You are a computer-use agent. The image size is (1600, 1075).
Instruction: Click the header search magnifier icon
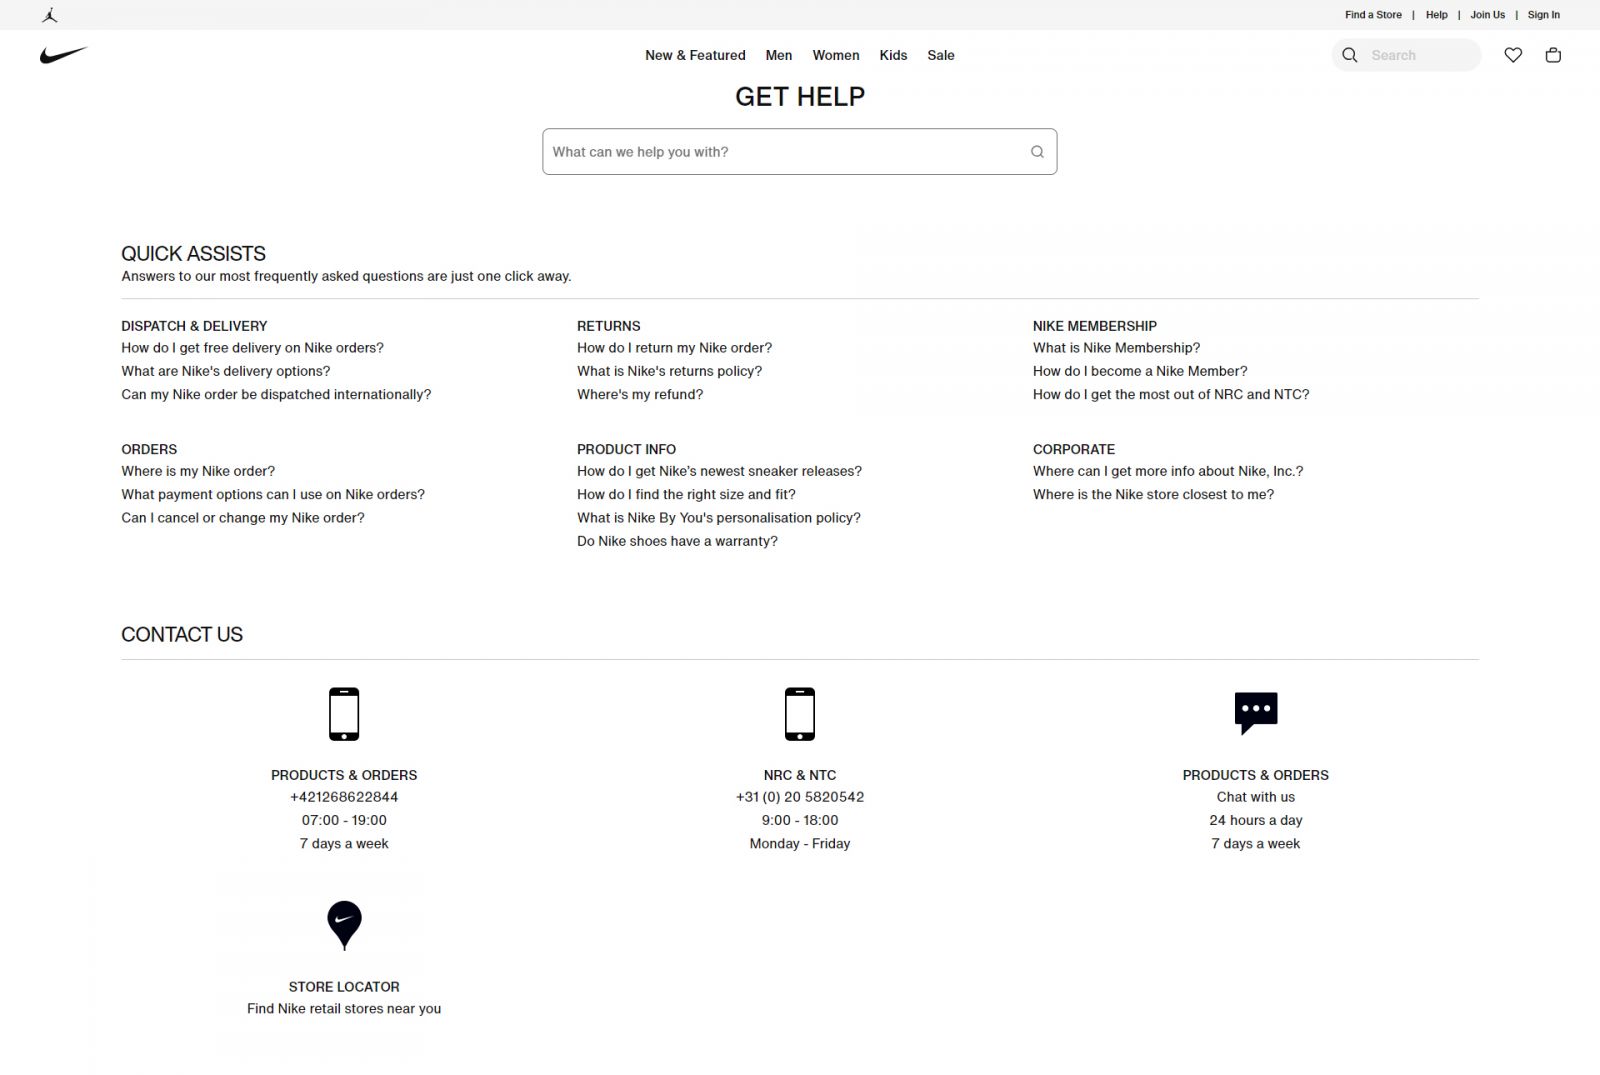point(1350,55)
